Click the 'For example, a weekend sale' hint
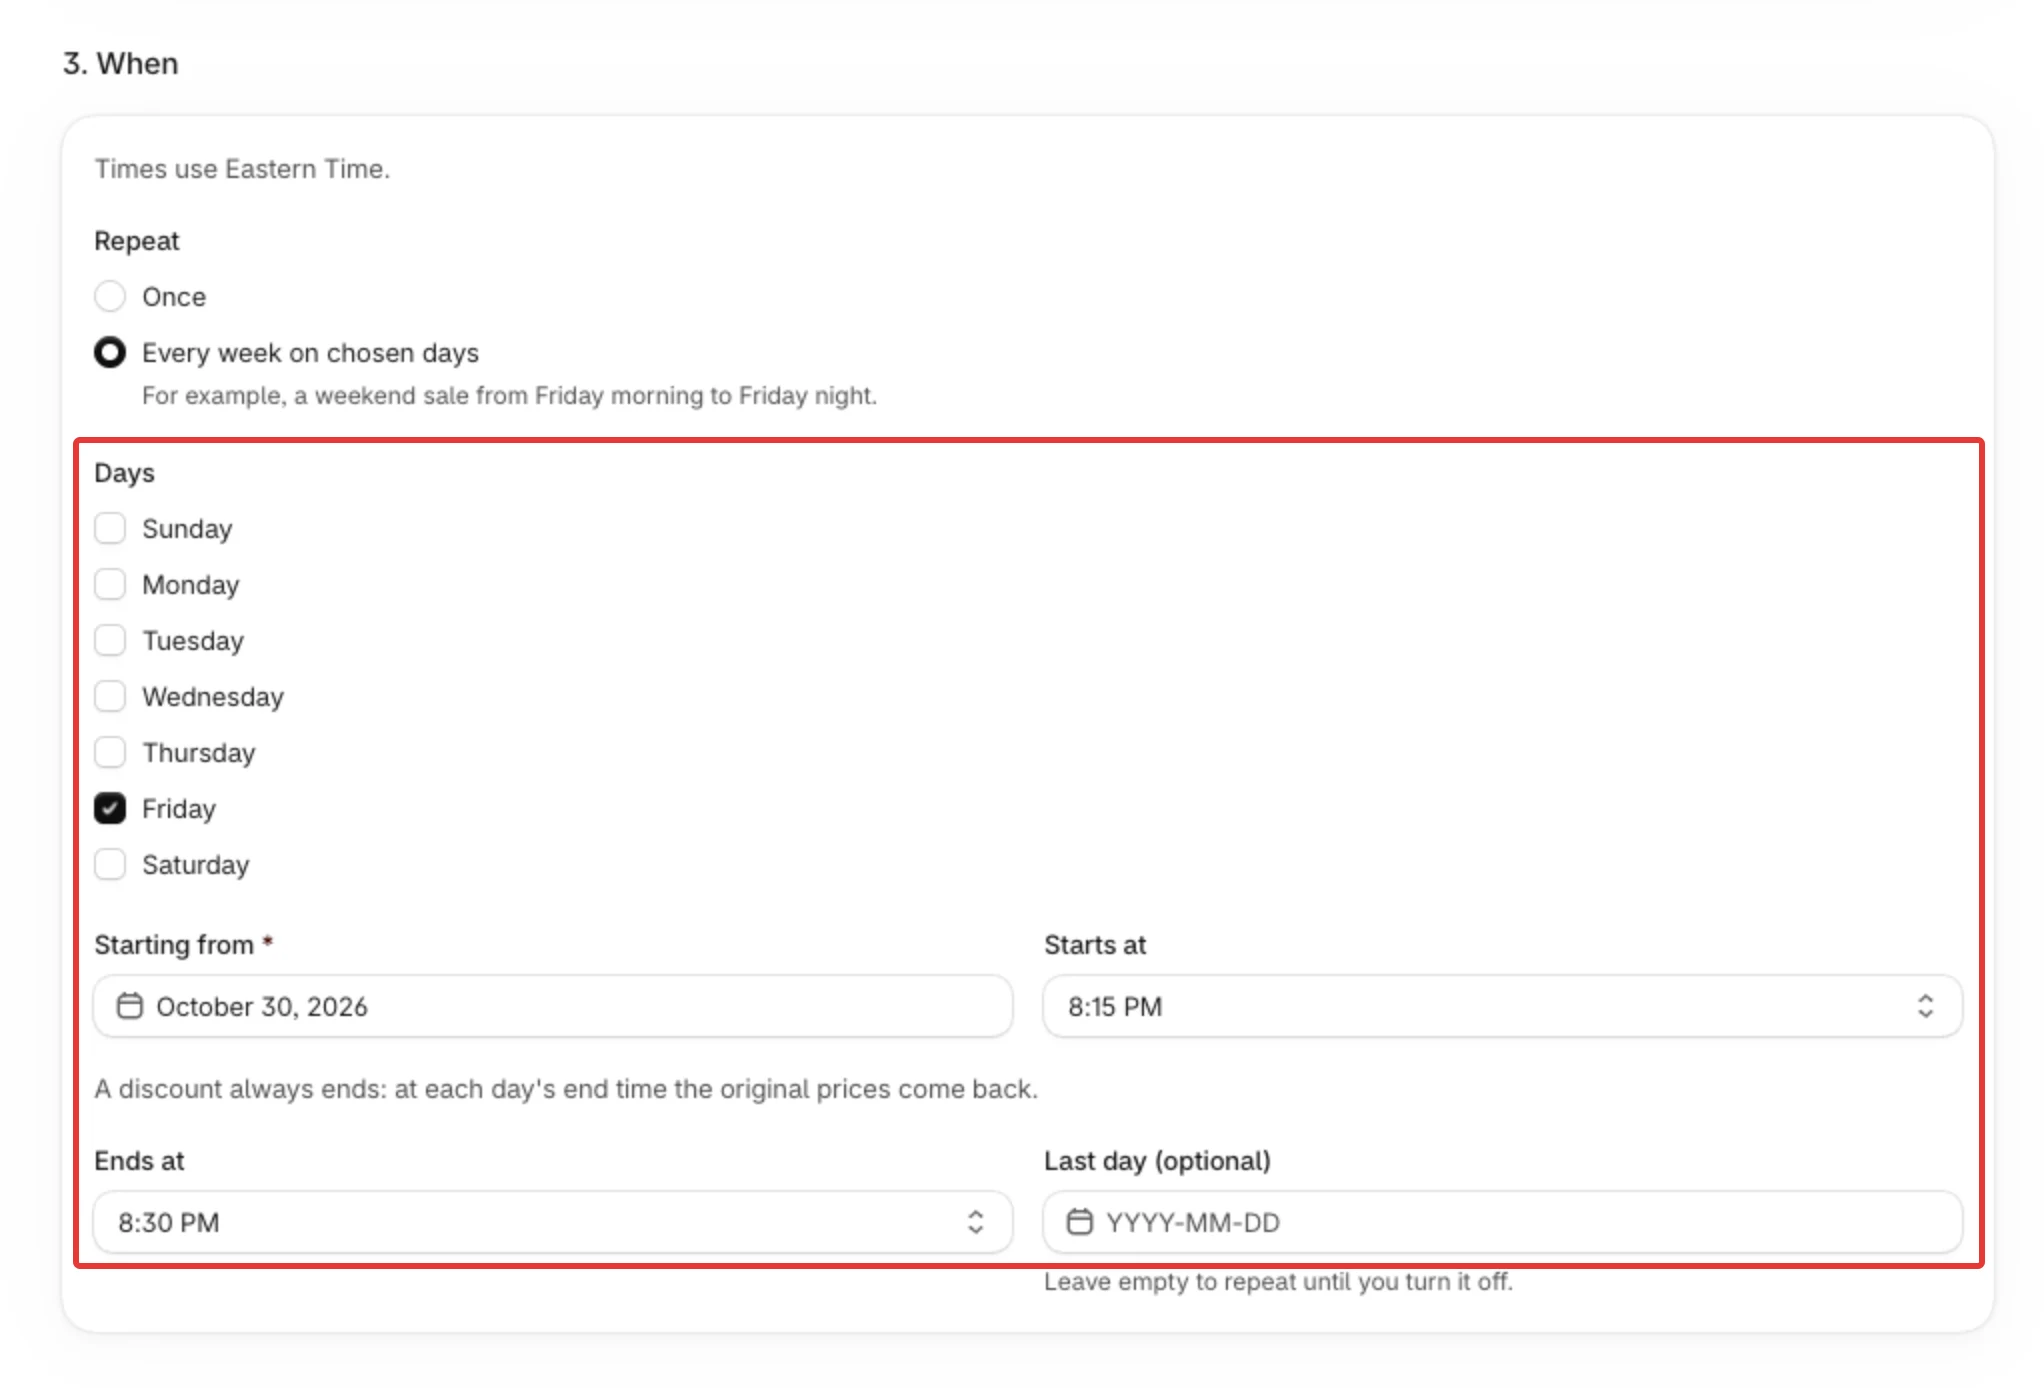The width and height of the screenshot is (2044, 1388). click(x=509, y=396)
